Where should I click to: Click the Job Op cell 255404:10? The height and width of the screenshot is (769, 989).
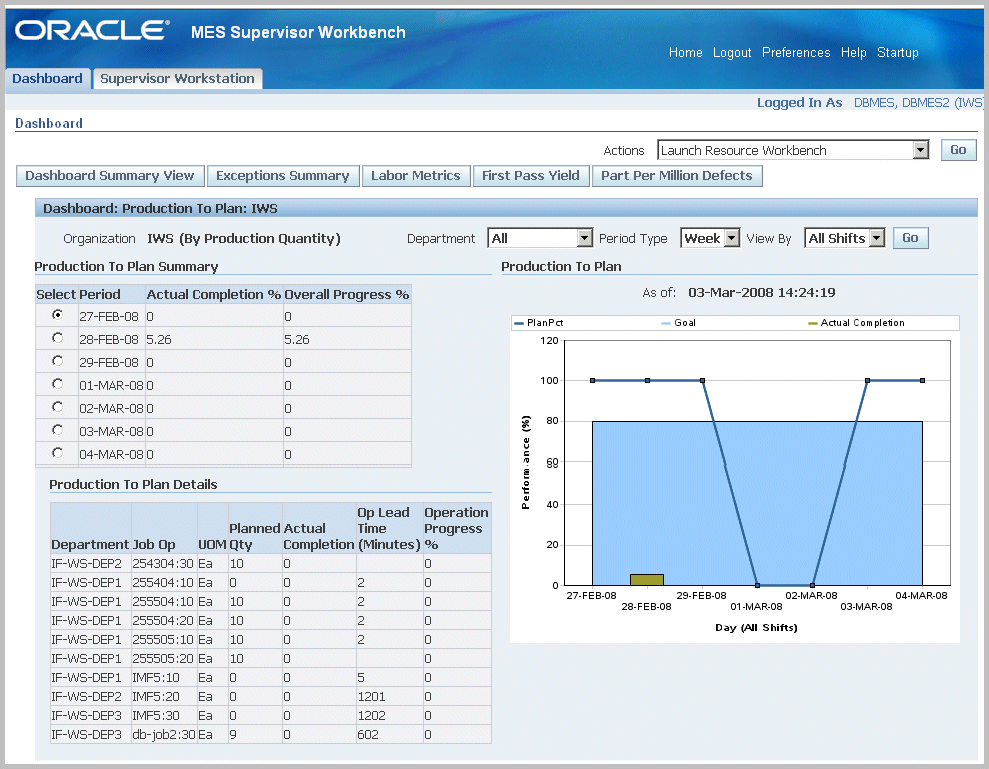pyautogui.click(x=163, y=582)
